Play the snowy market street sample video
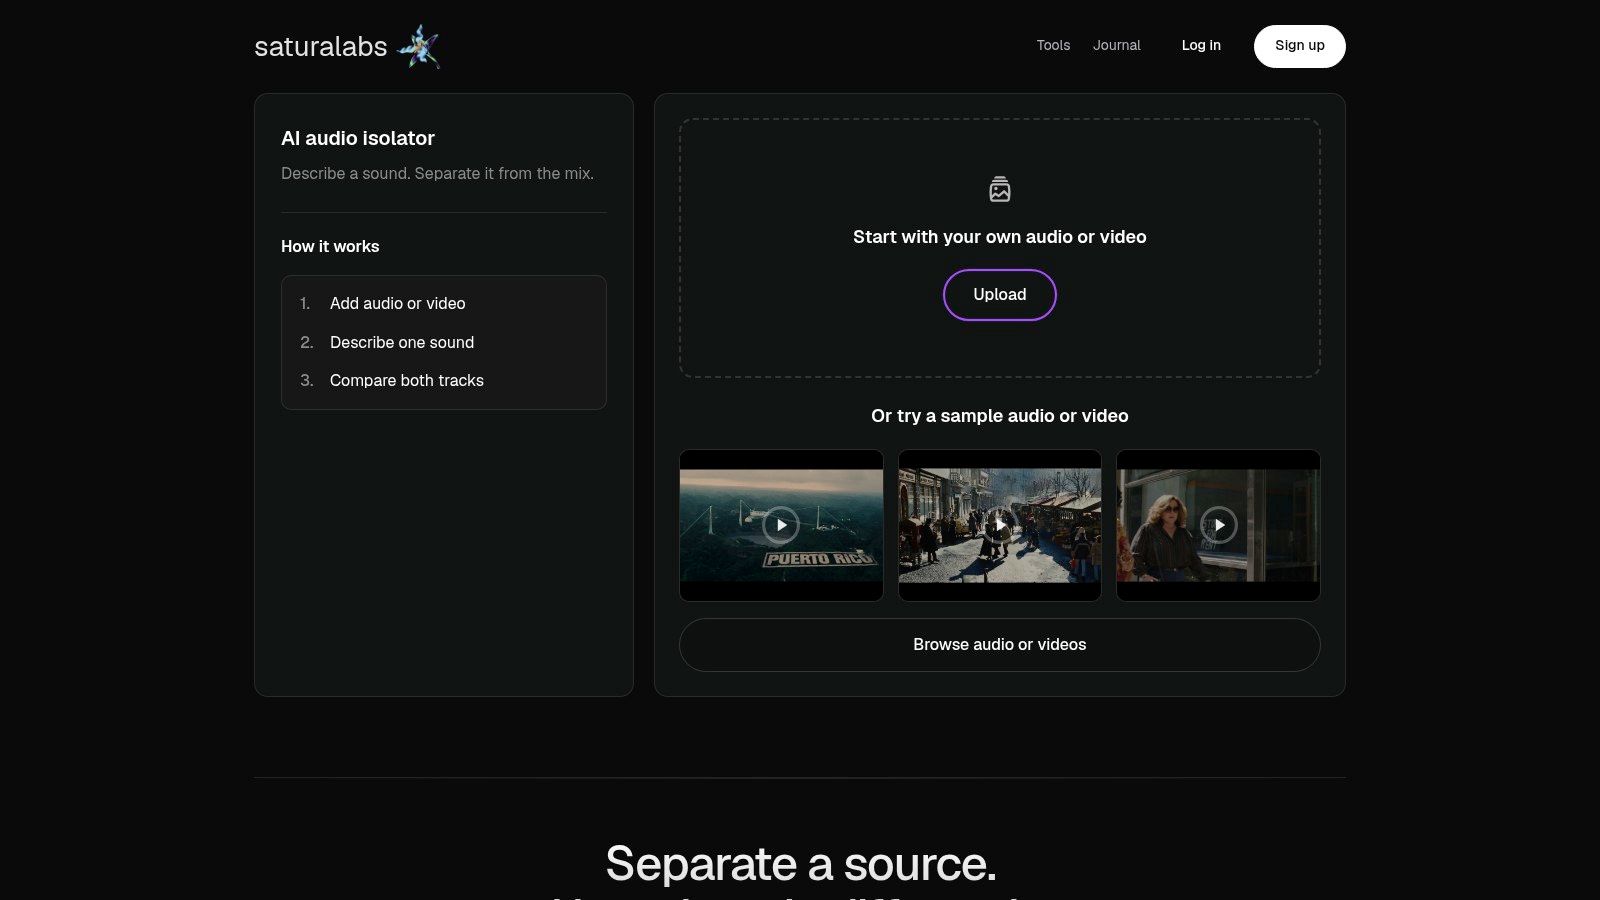1600x900 pixels. pyautogui.click(x=1000, y=525)
